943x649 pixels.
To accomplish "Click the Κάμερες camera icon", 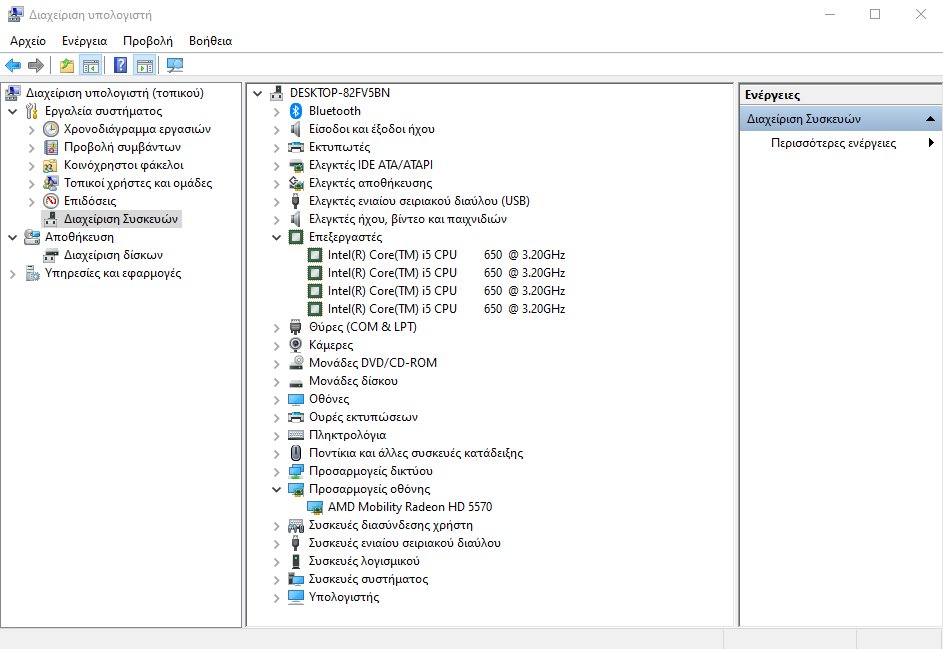I will pos(295,345).
